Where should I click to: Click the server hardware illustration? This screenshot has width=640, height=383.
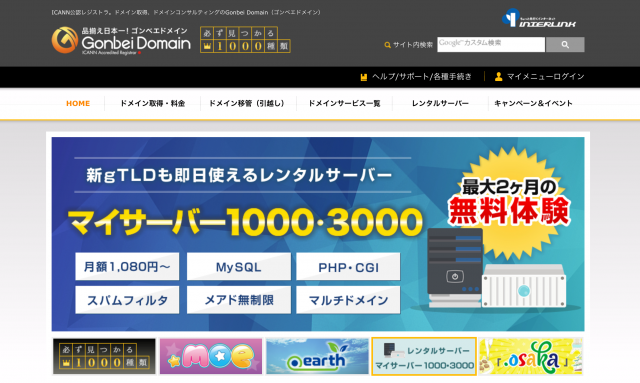point(496,268)
